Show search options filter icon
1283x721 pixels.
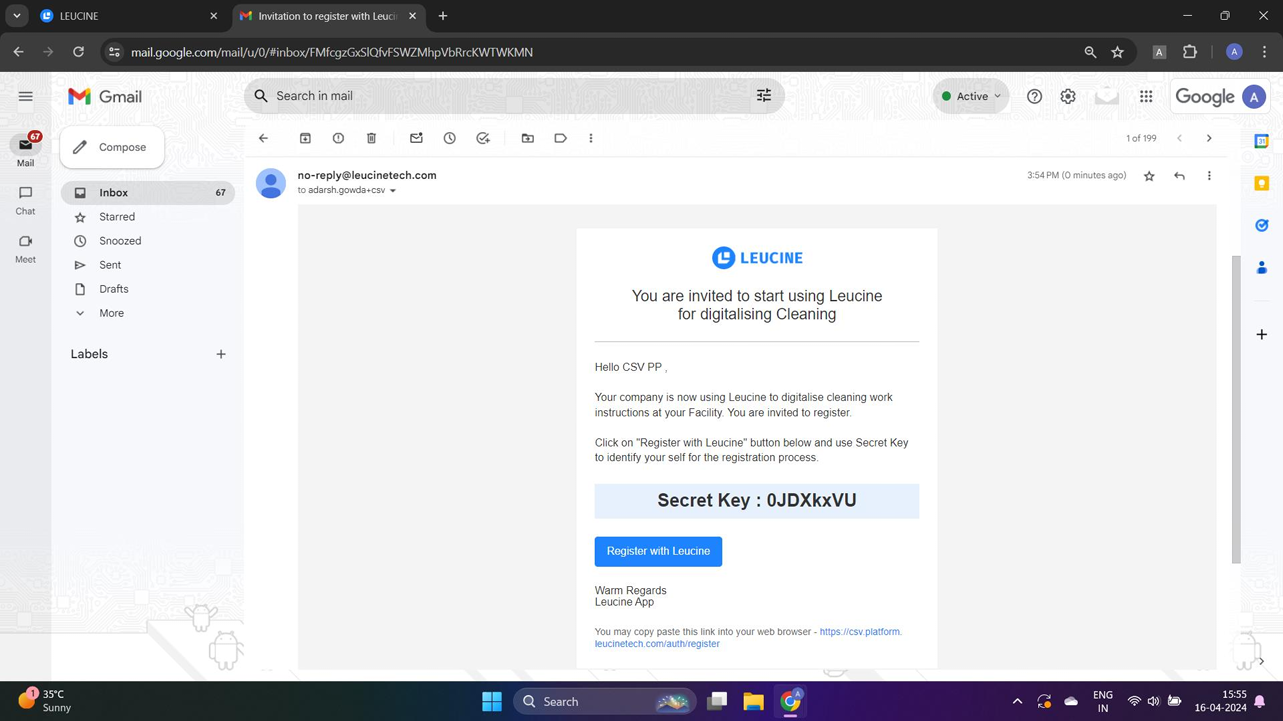(x=764, y=96)
